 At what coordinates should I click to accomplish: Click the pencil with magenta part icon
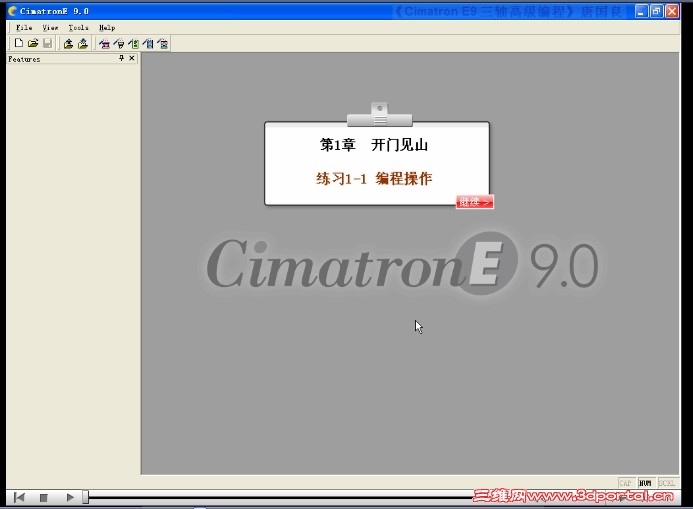coord(104,44)
